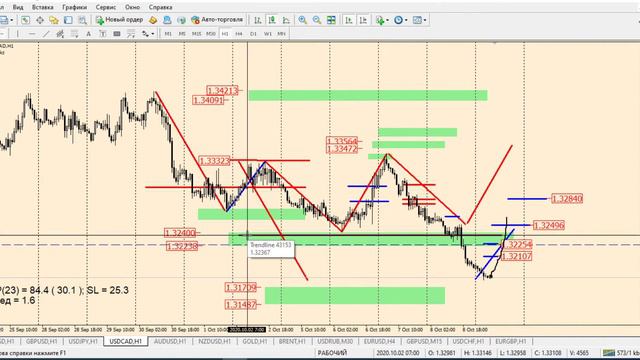This screenshot has height=360, width=640.
Task: Switch chart to candlestick mode
Action: [x=272, y=20]
